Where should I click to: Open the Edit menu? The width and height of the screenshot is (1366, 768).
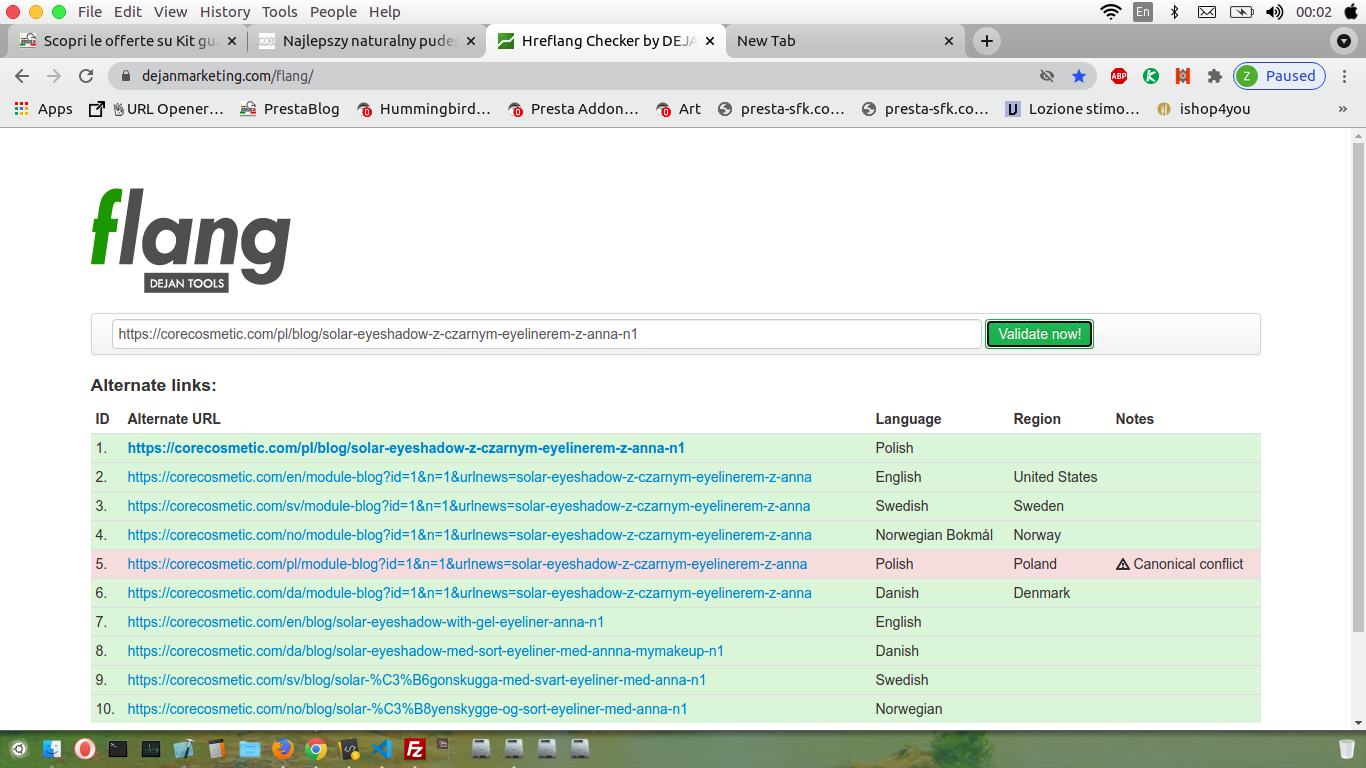pos(127,12)
